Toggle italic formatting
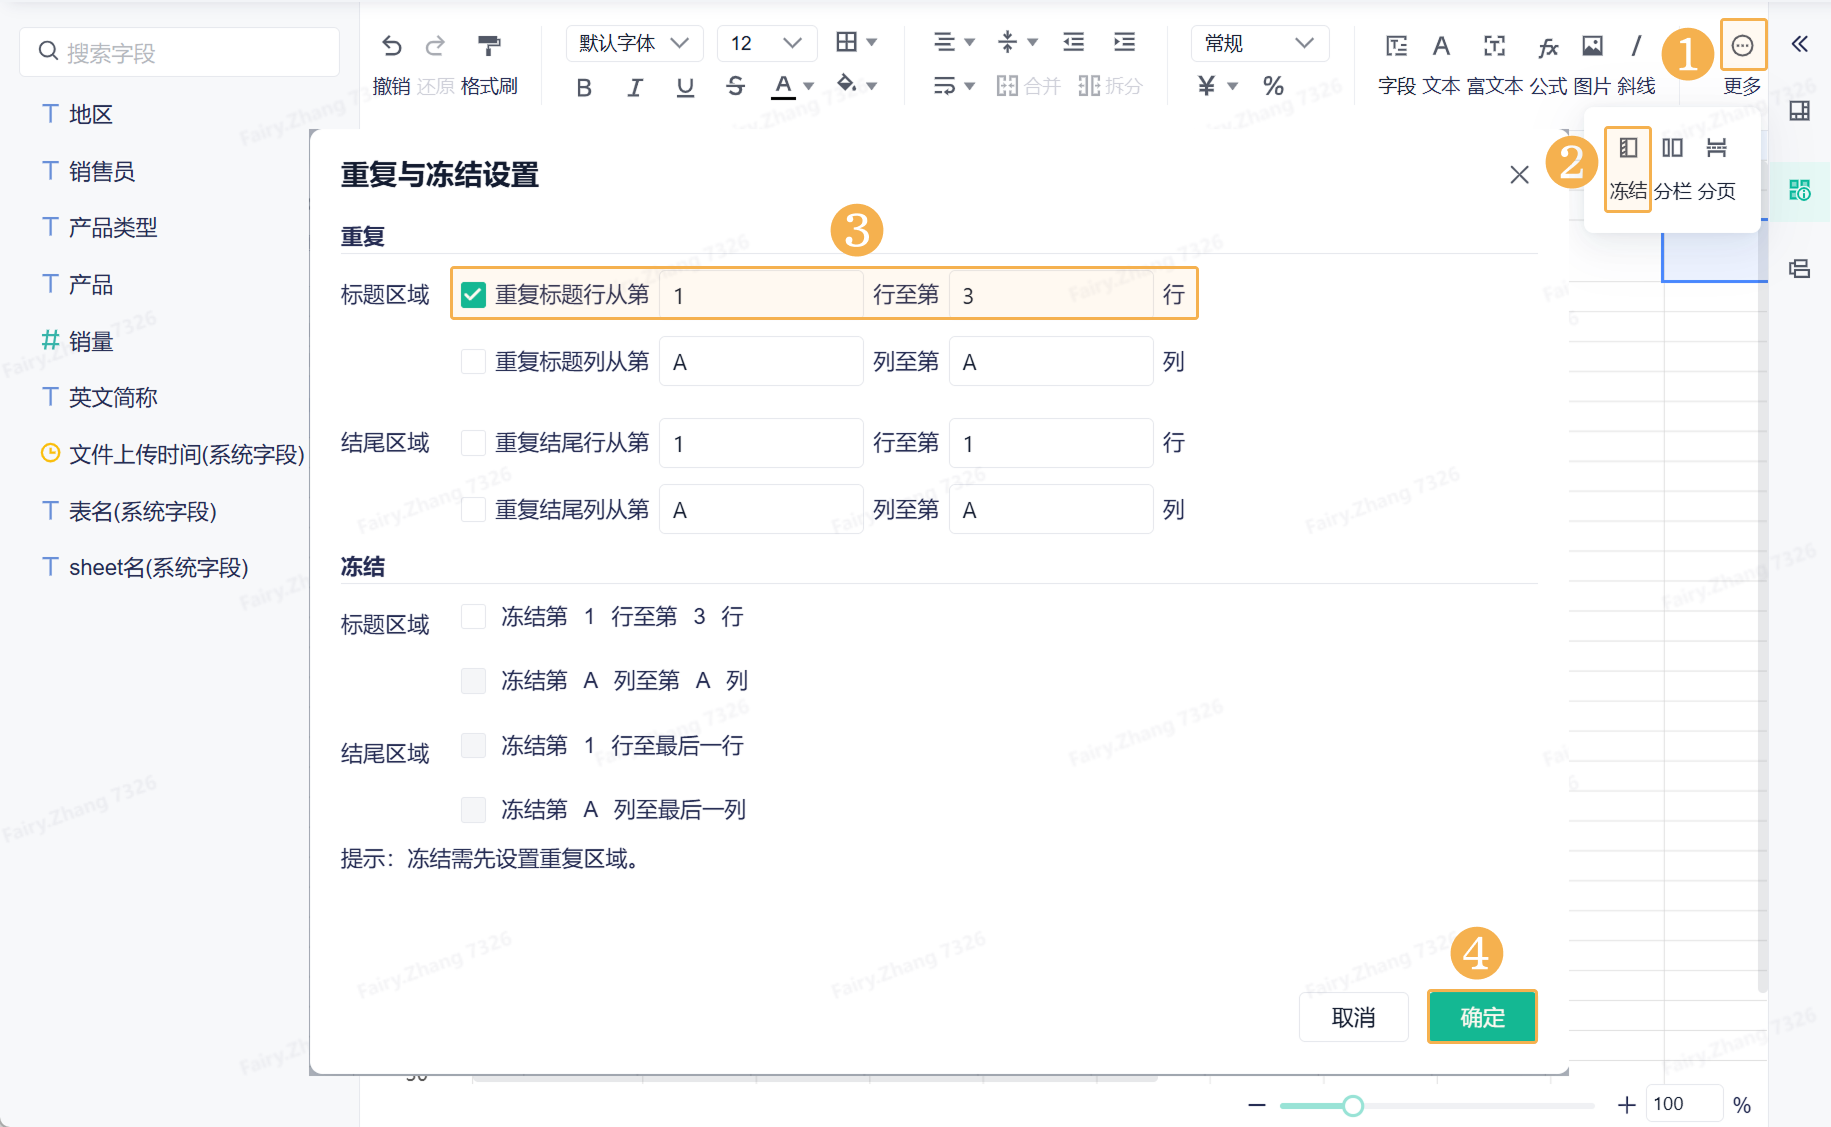The height and width of the screenshot is (1127, 1831). tap(635, 88)
